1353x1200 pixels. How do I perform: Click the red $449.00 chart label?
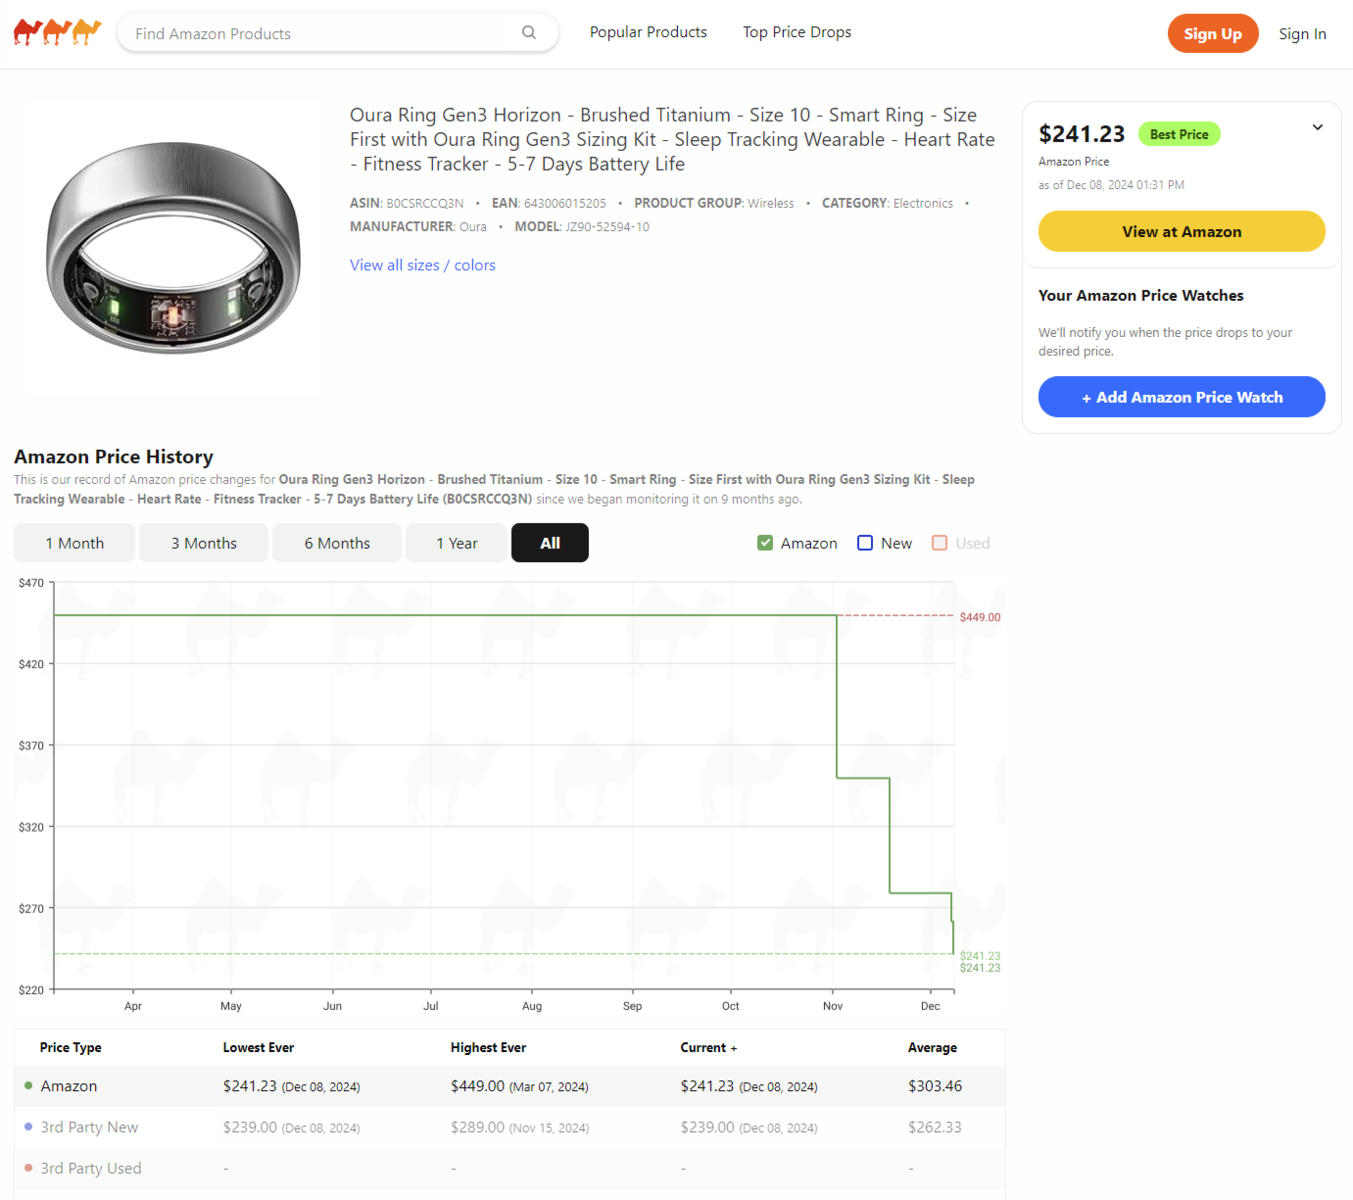click(980, 617)
